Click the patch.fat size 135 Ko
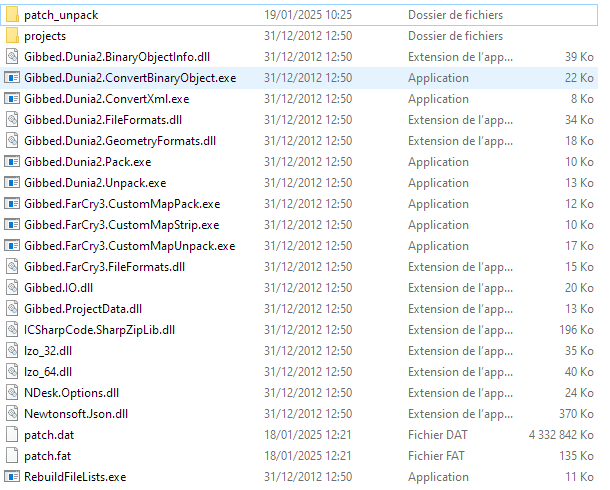This screenshot has width=610, height=490. coord(577,456)
